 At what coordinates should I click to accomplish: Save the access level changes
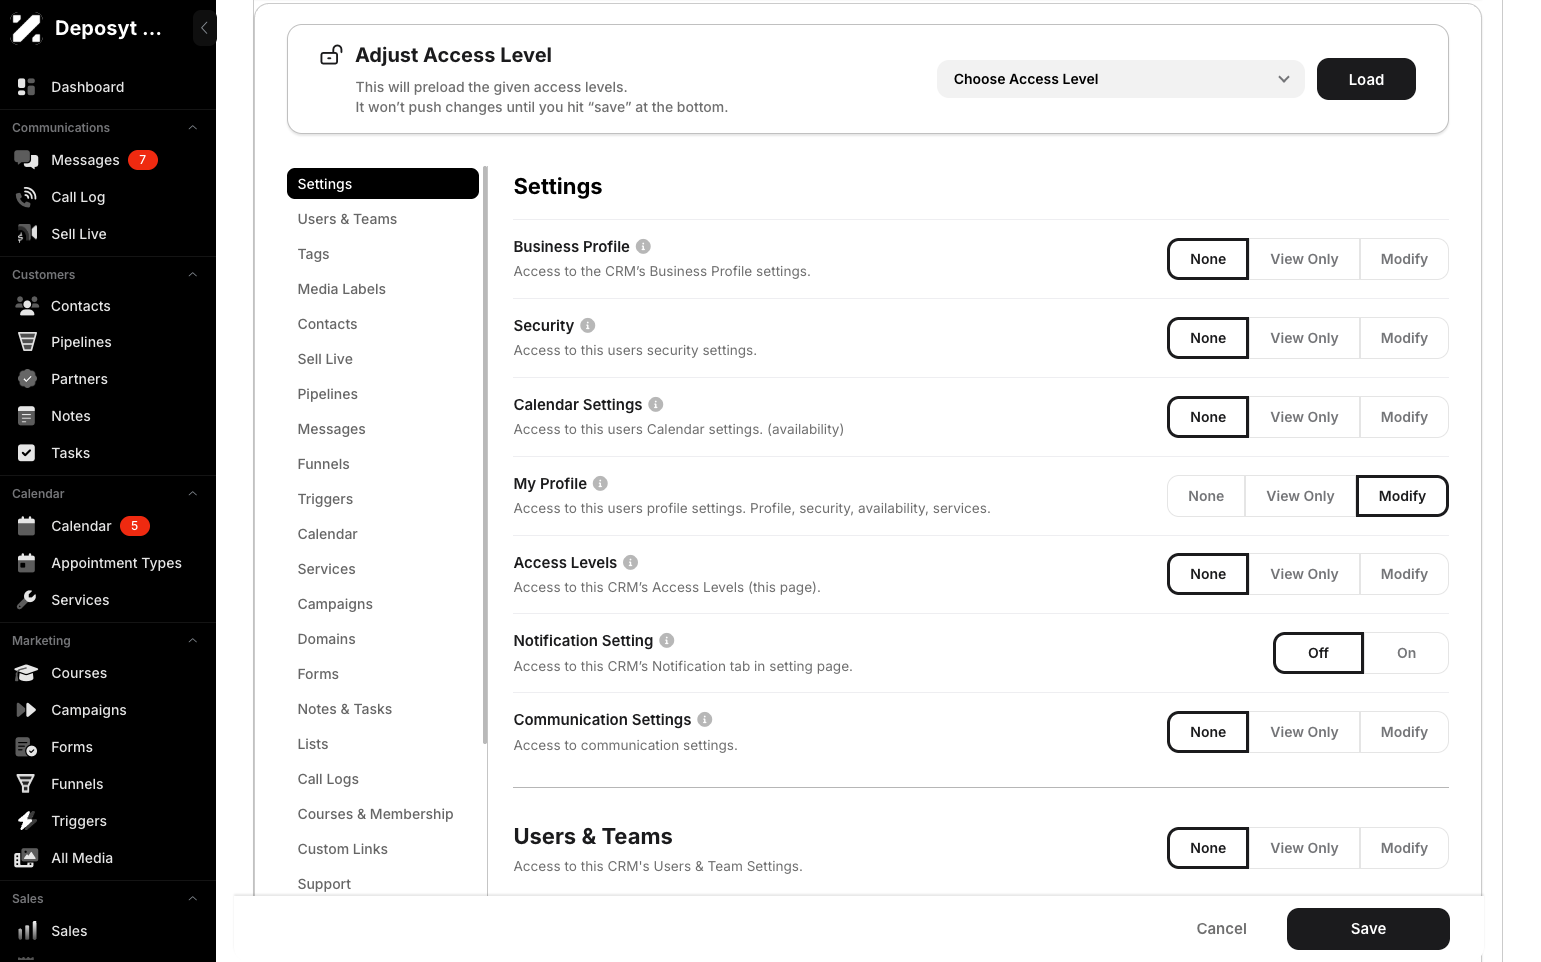click(x=1368, y=929)
